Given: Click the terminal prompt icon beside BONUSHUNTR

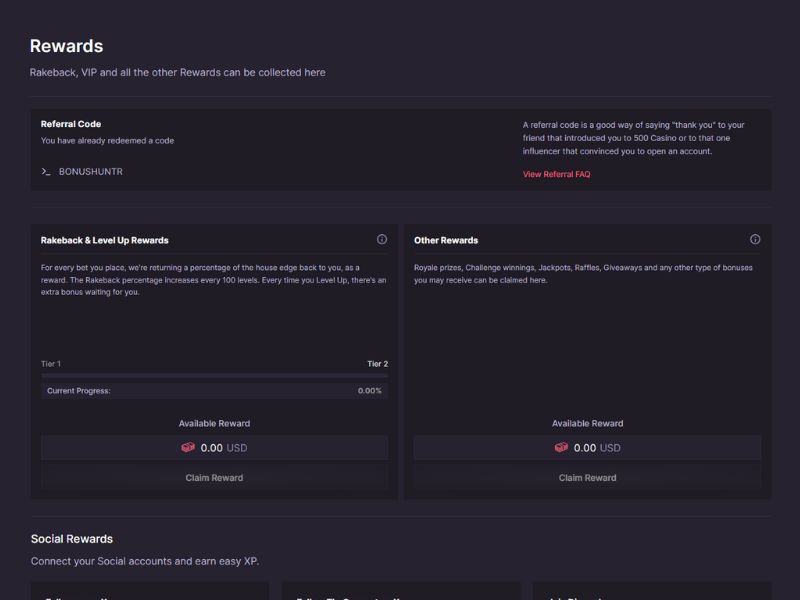Looking at the screenshot, I should point(46,171).
